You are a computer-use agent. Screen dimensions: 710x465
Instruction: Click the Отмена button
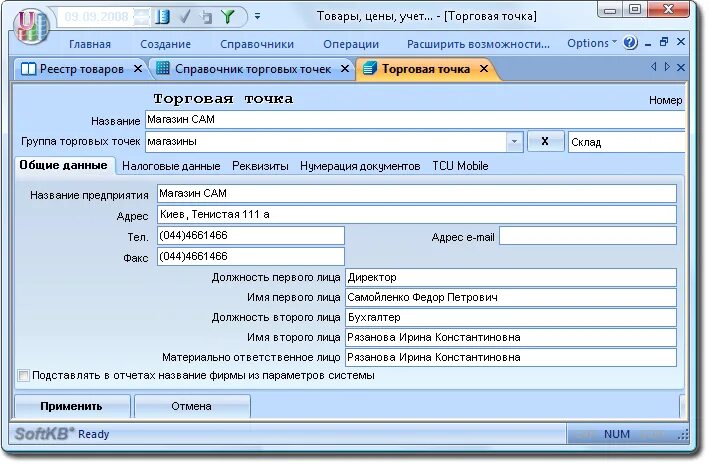pyautogui.click(x=192, y=406)
